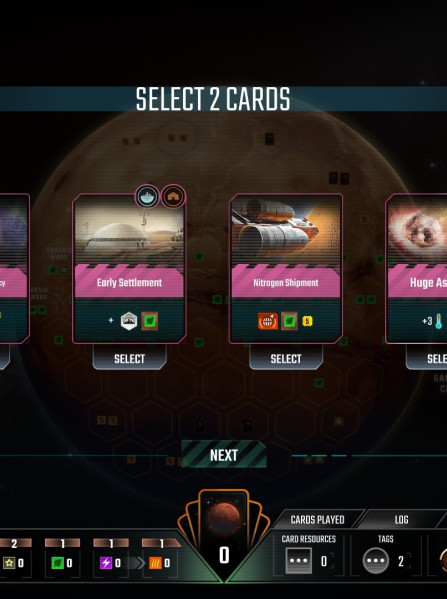
Task: Click the city building tag icon above Early Settlement
Action: point(173,196)
